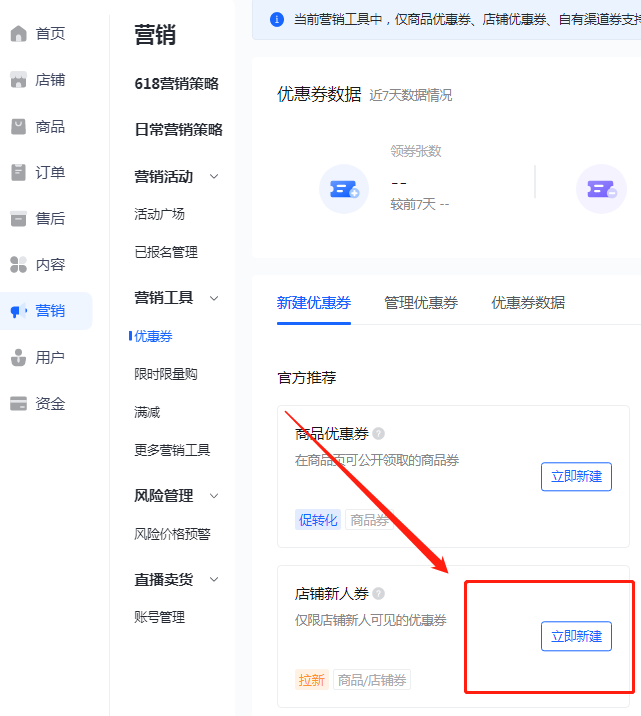Click the 官方推荐 heading
The height and width of the screenshot is (716, 641).
coord(307,378)
